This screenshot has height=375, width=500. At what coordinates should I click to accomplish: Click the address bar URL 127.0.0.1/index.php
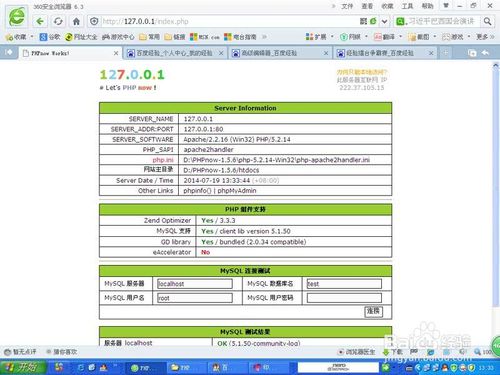[x=146, y=22]
